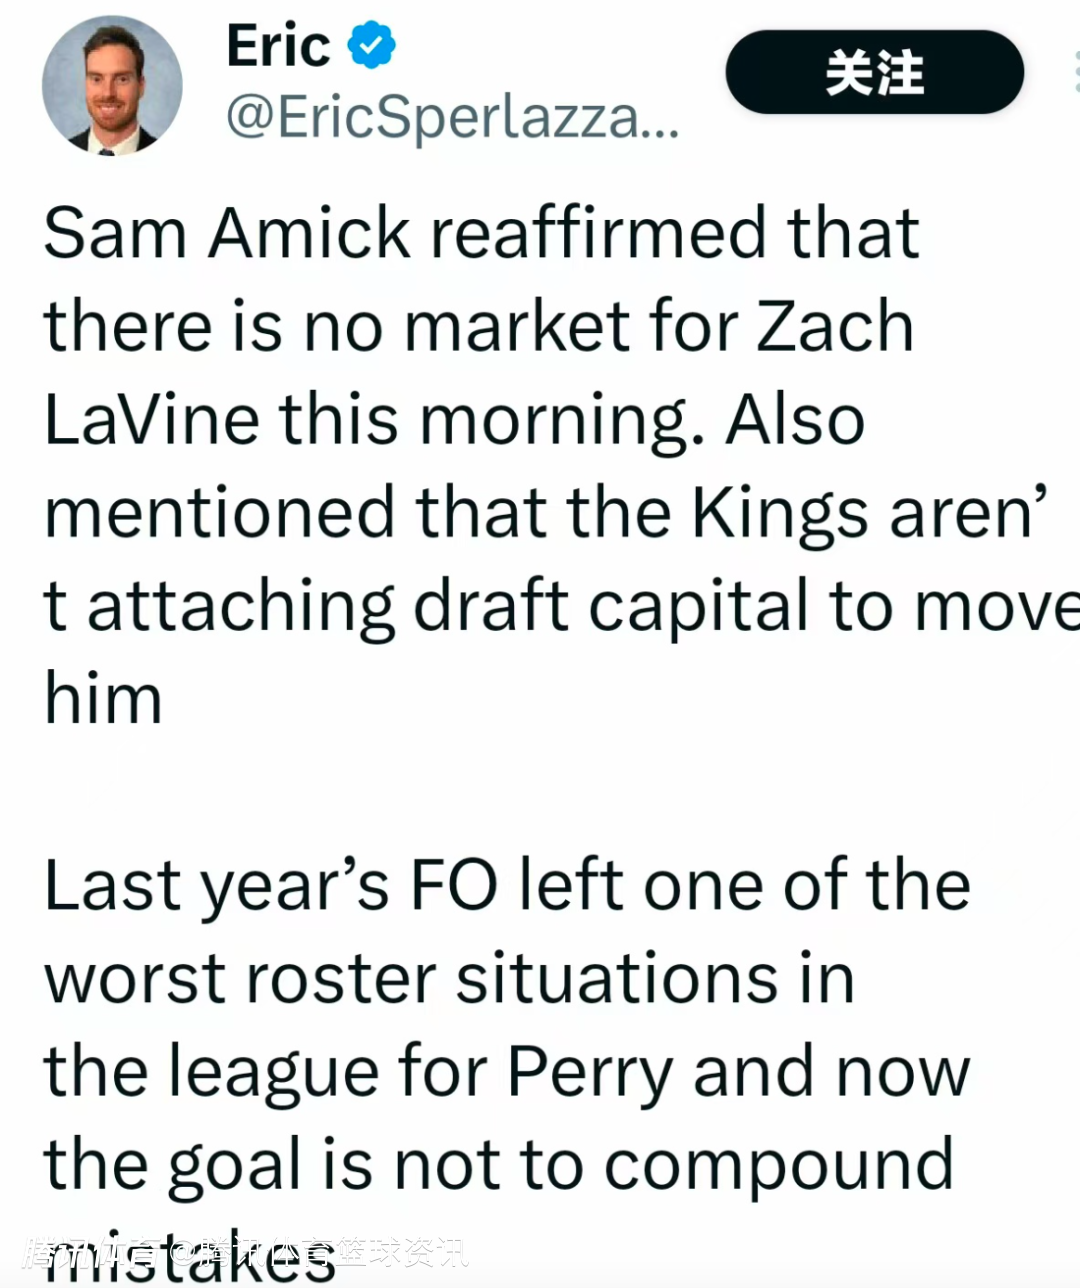This screenshot has width=1080, height=1288.
Task: Click the word "Zach" in the tweet
Action: (x=834, y=327)
